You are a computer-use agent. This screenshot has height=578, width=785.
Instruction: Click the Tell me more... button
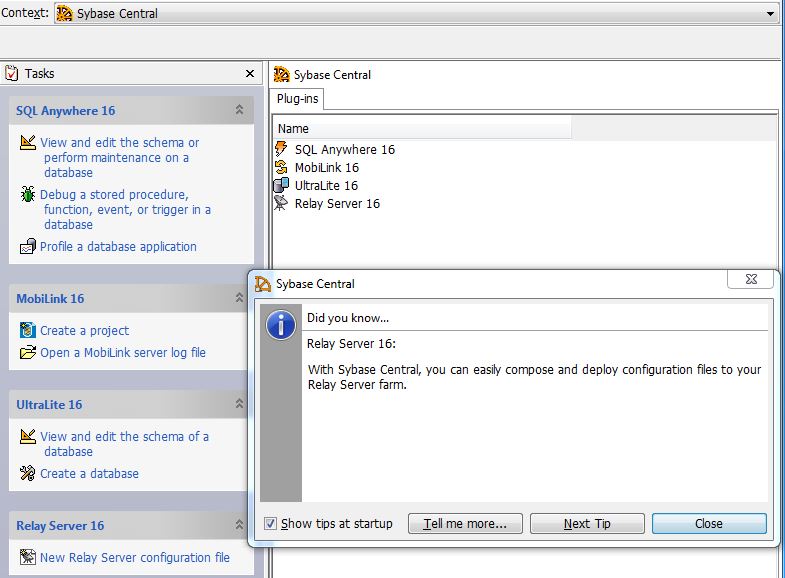point(465,523)
